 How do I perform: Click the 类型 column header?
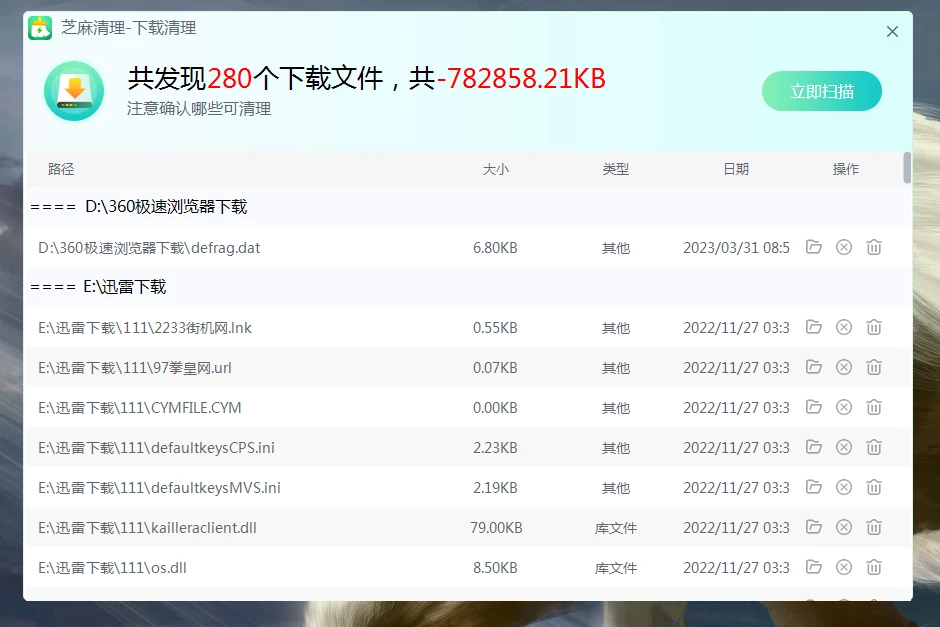click(x=615, y=169)
